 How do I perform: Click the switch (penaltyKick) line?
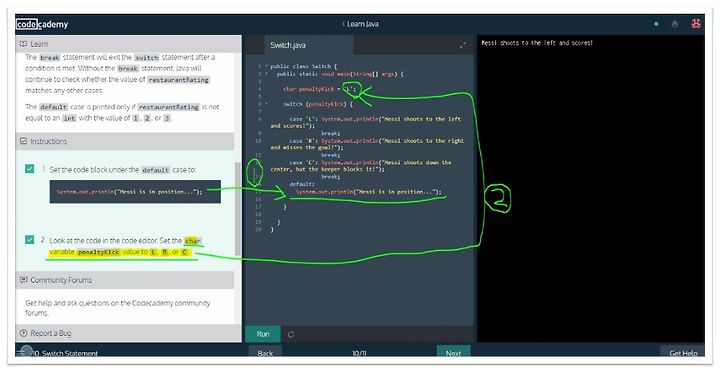(x=318, y=104)
